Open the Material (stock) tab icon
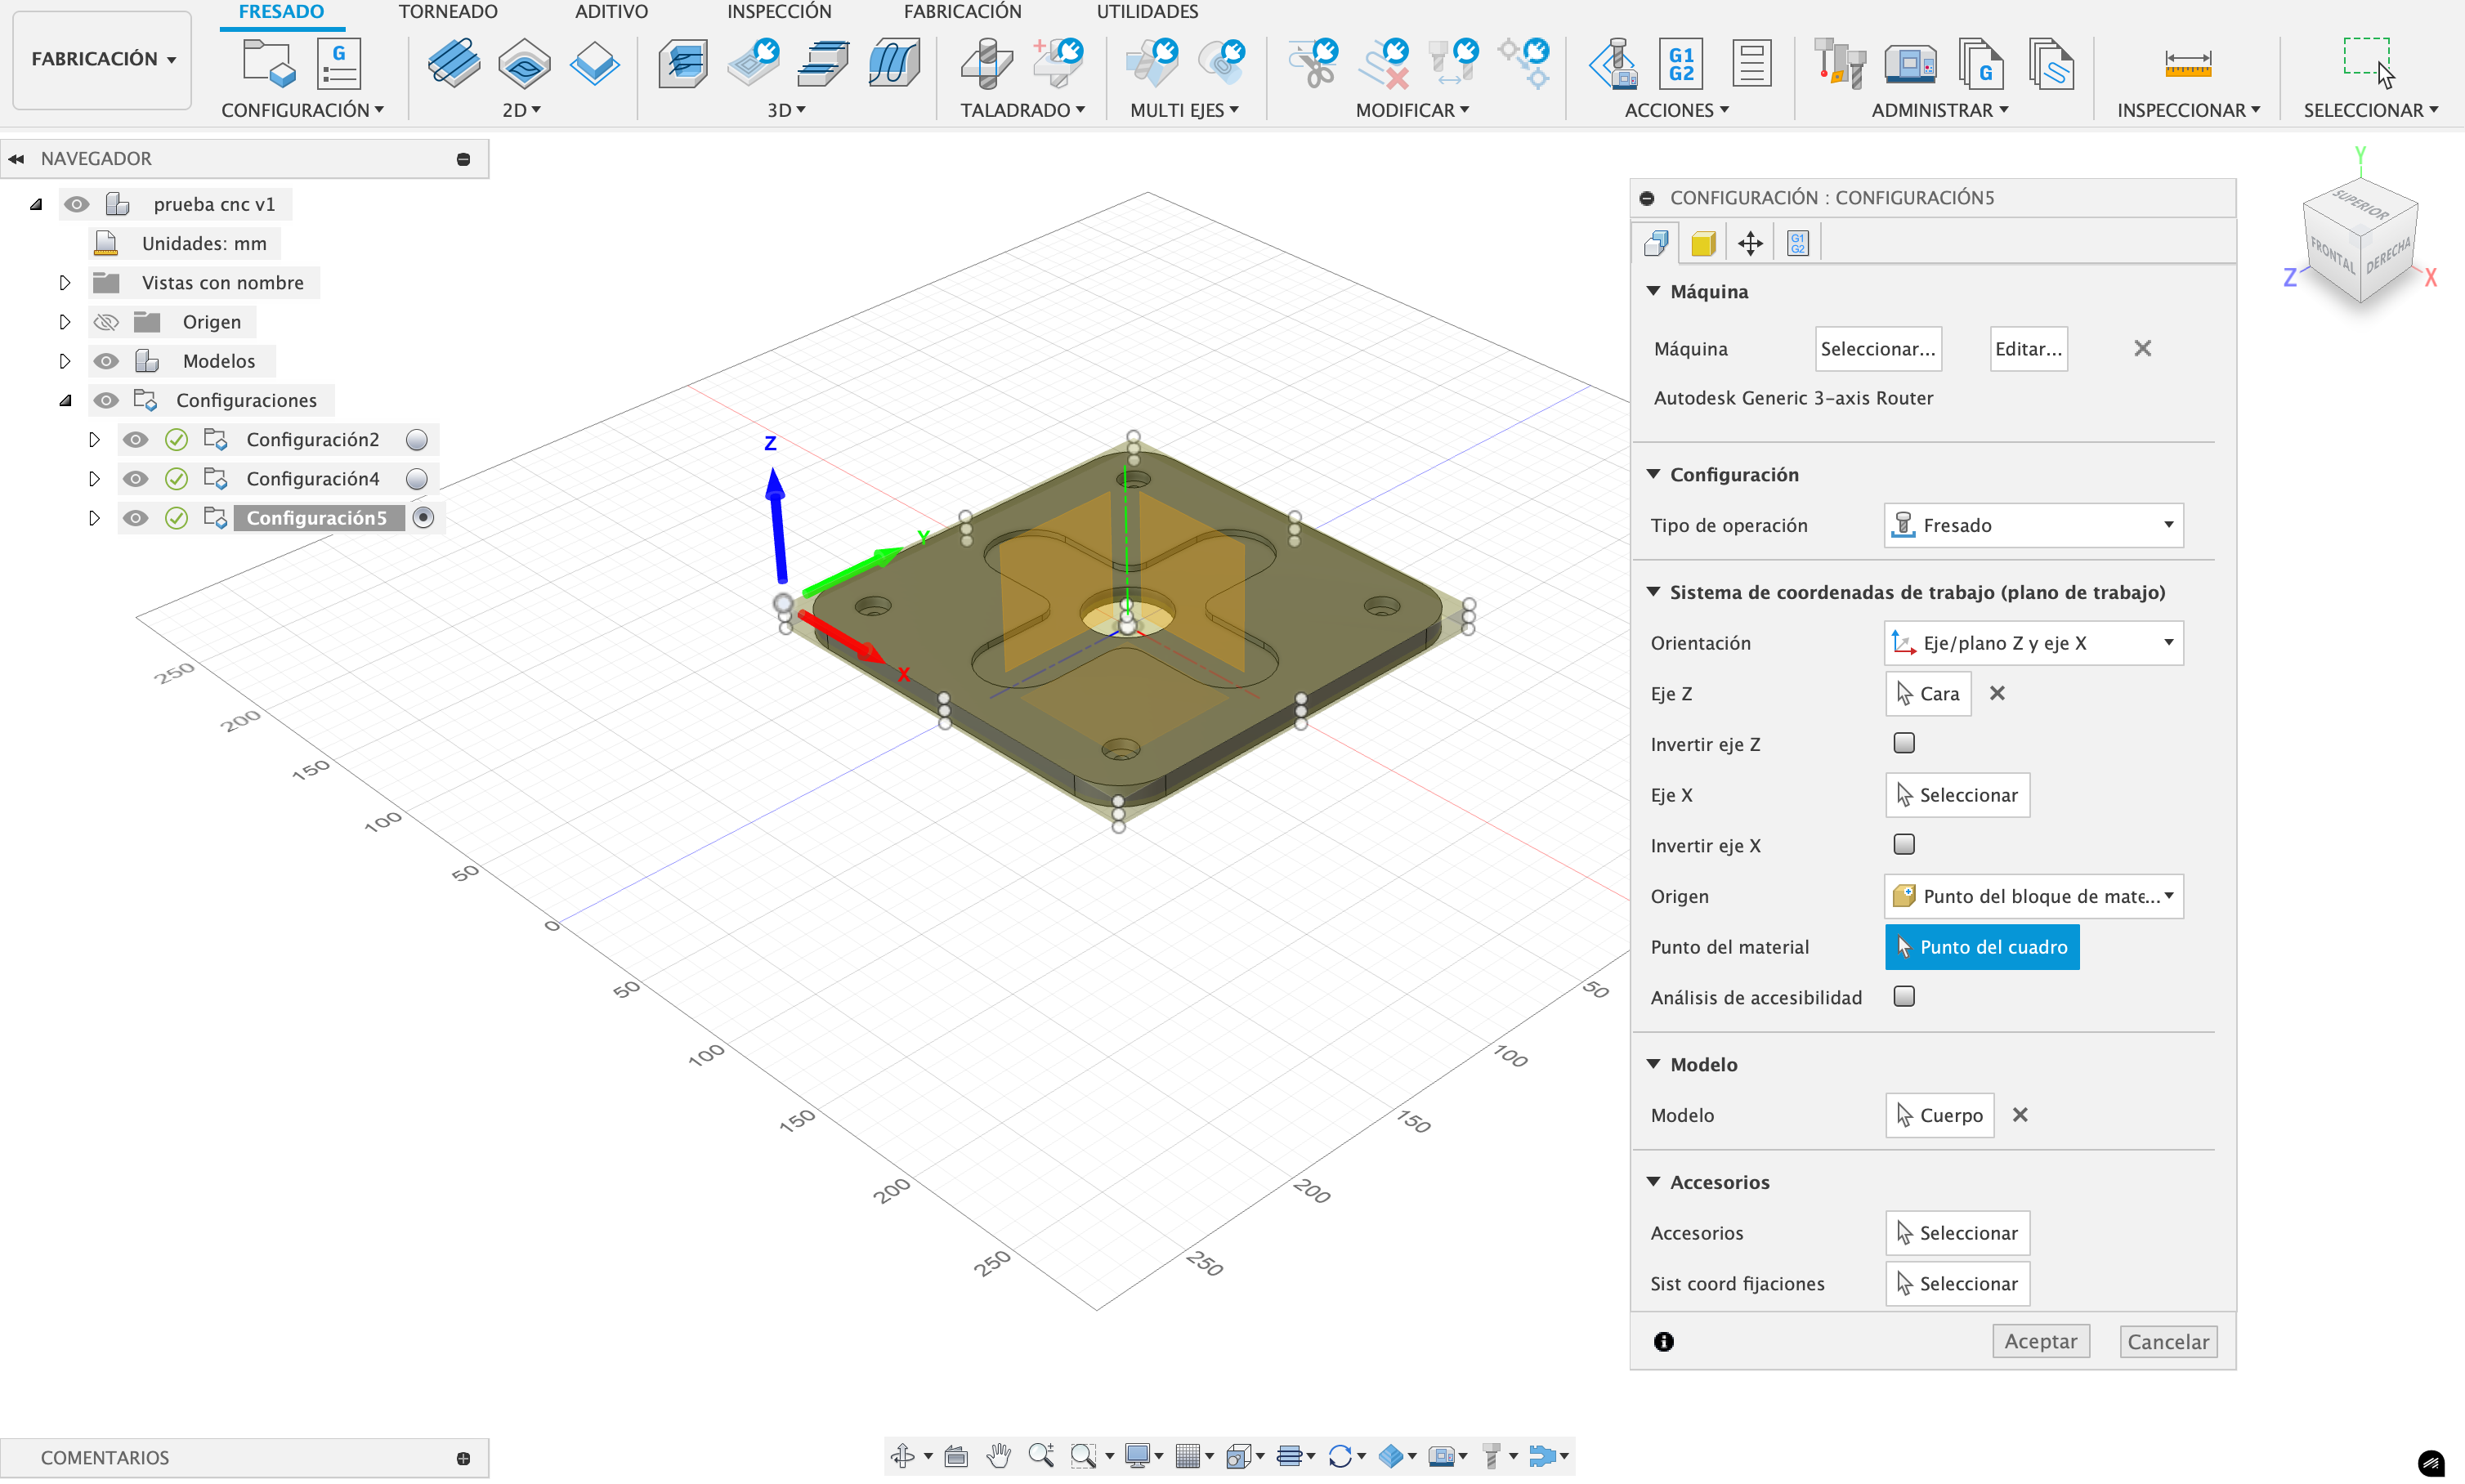 coord(1703,243)
